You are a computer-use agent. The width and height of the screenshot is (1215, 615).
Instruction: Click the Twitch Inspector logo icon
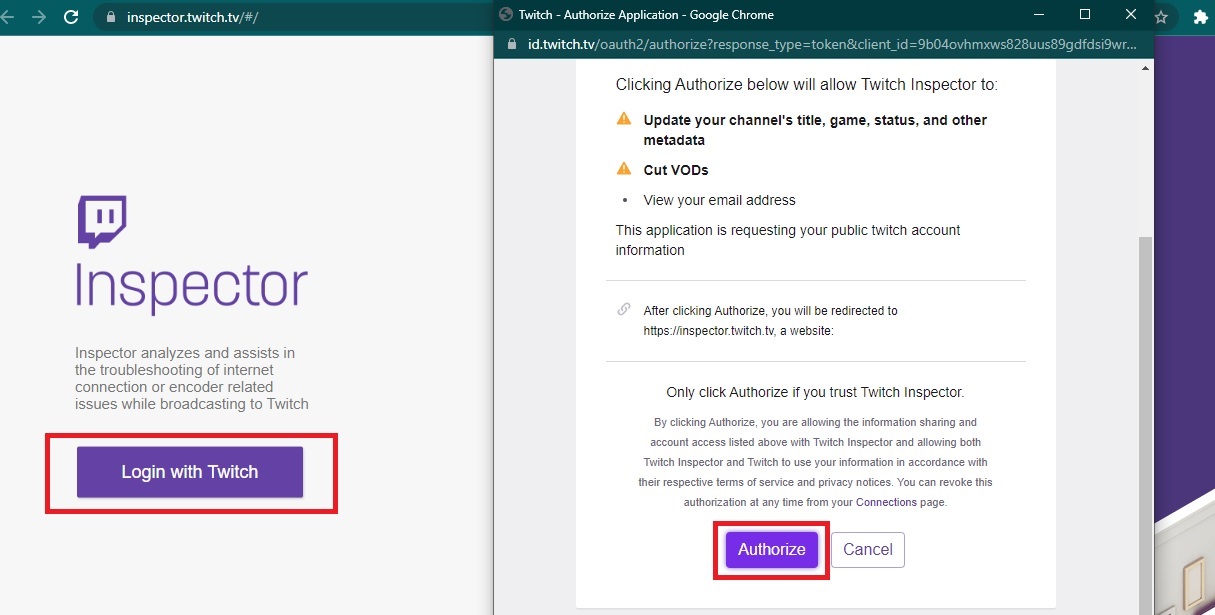[x=102, y=221]
